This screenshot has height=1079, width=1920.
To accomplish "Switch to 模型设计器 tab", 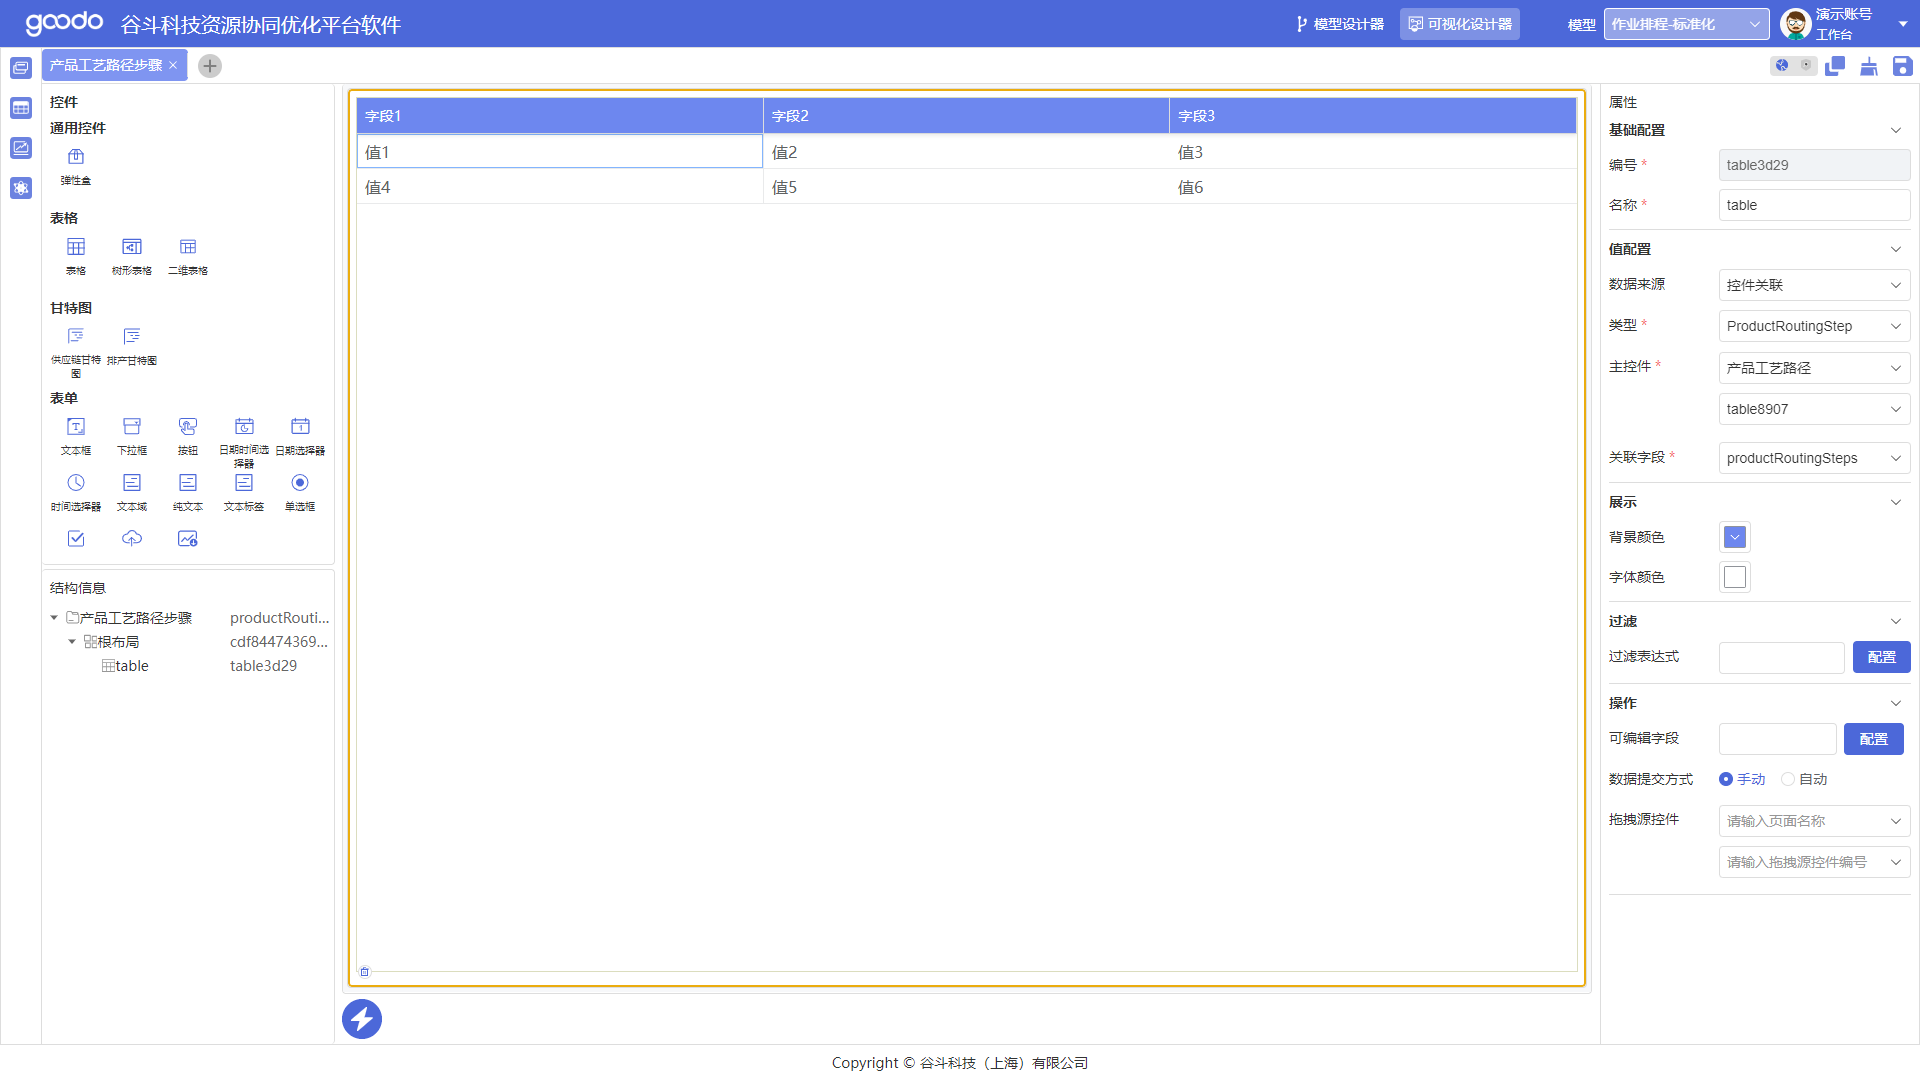I will (x=1340, y=24).
